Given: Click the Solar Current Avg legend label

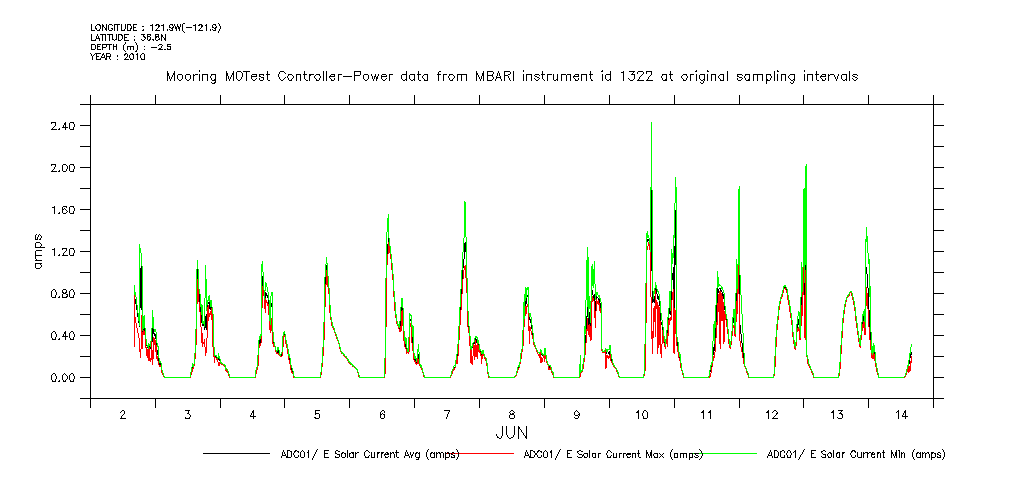Looking at the screenshot, I should [370, 454].
